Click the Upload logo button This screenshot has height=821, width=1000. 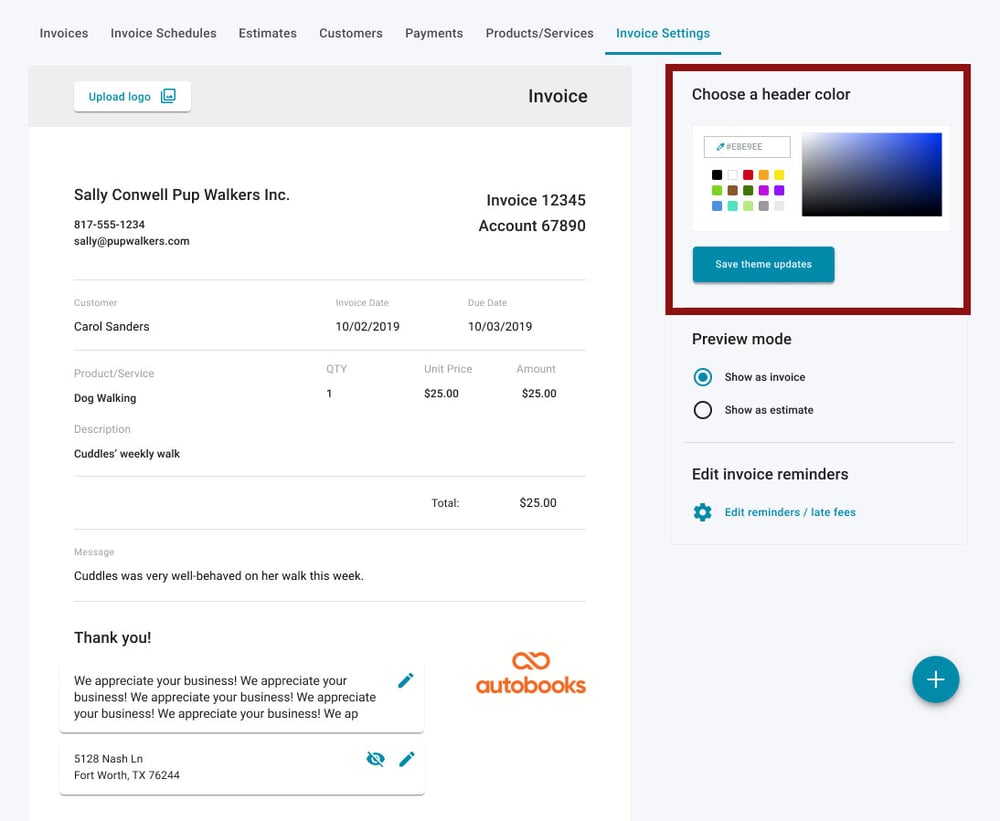pos(132,96)
